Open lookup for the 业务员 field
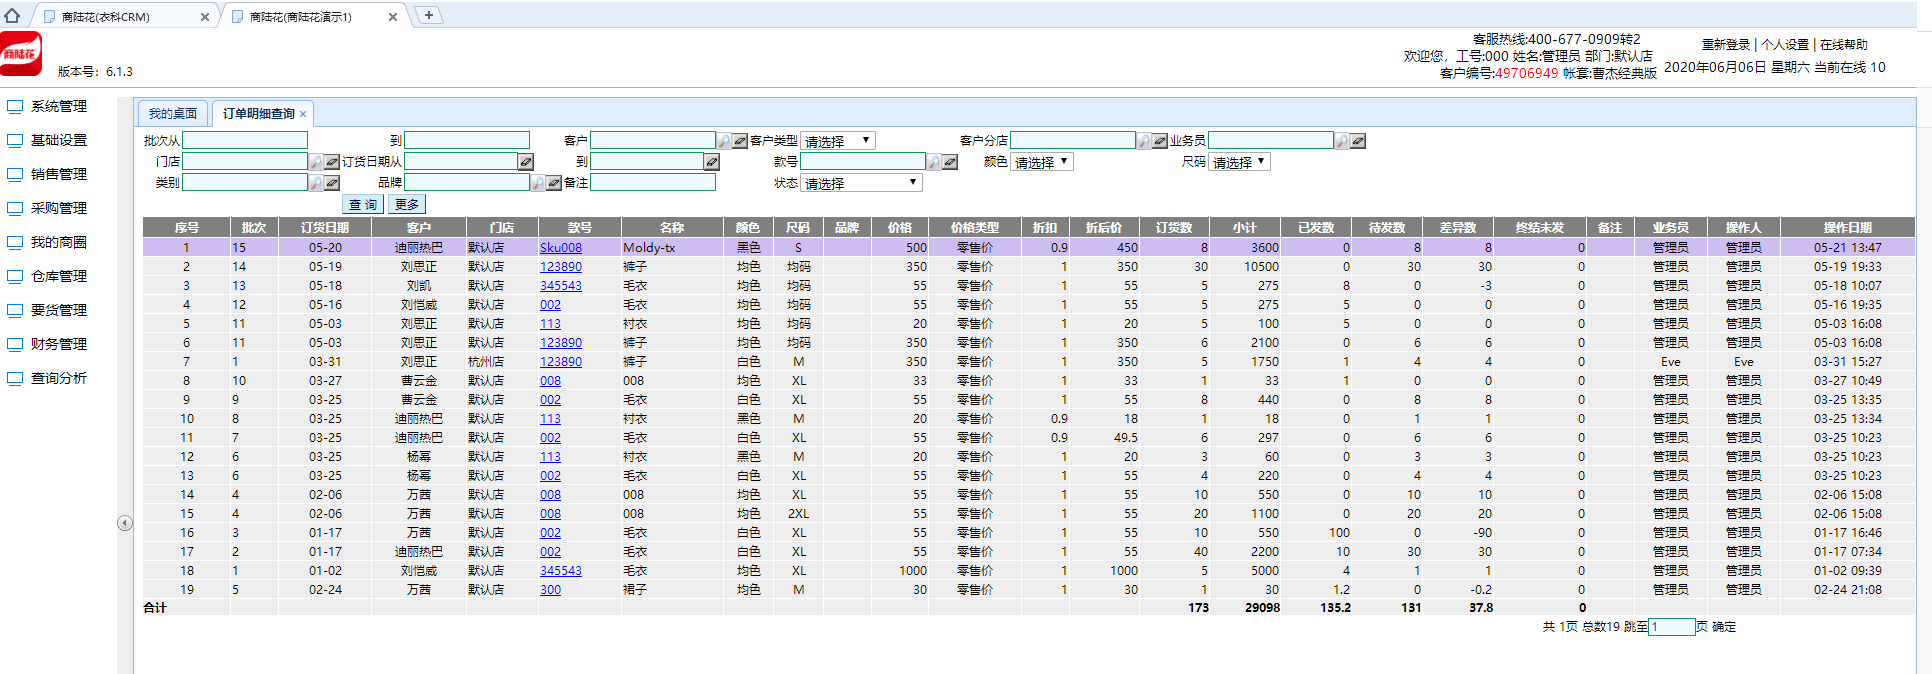Screen dimensions: 1932x674 coord(1342,141)
